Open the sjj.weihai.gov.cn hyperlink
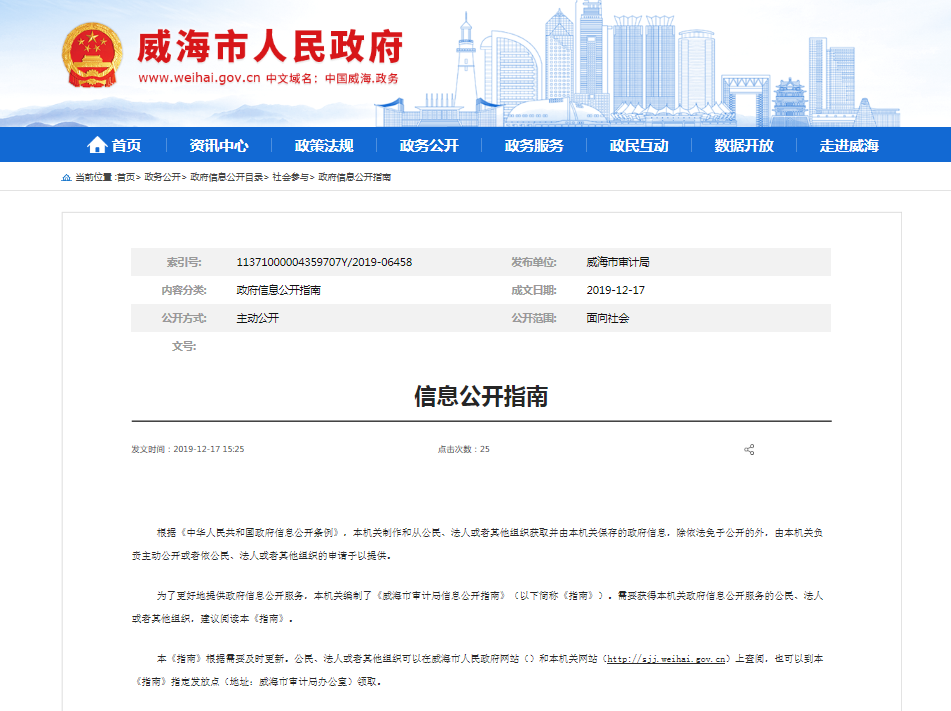 pyautogui.click(x=665, y=659)
